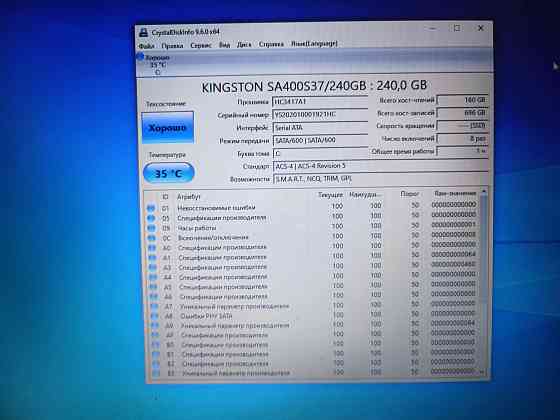Click the 696 GB total host writes value
The width and height of the screenshot is (560, 420).
pyautogui.click(x=462, y=113)
